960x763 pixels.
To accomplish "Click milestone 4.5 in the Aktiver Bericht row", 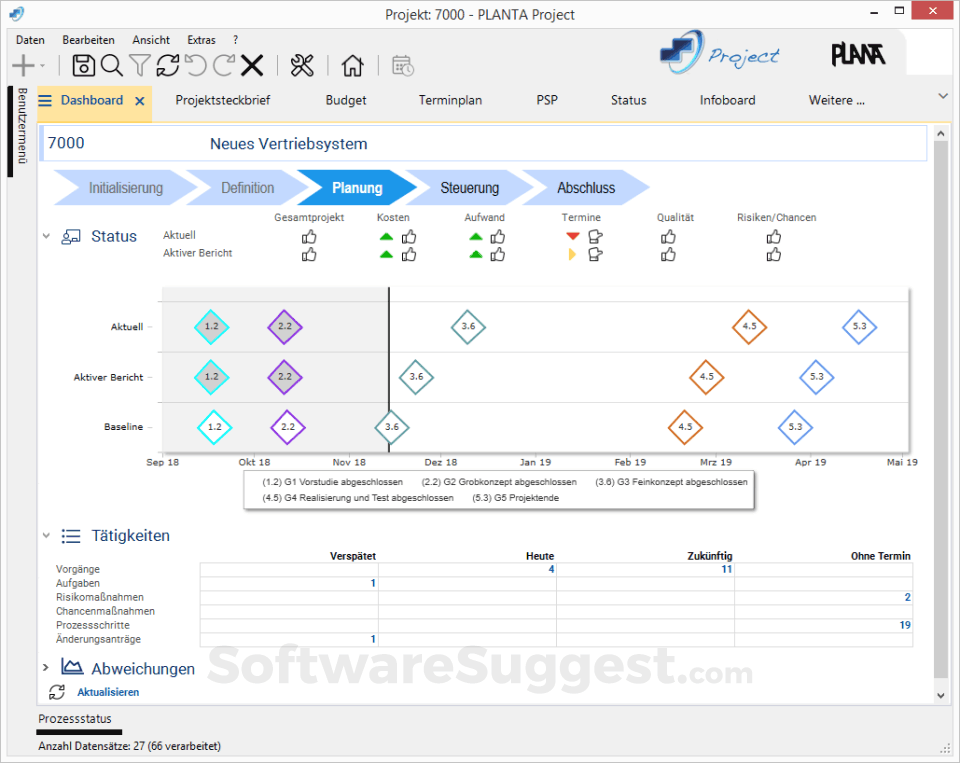I will pyautogui.click(x=707, y=377).
